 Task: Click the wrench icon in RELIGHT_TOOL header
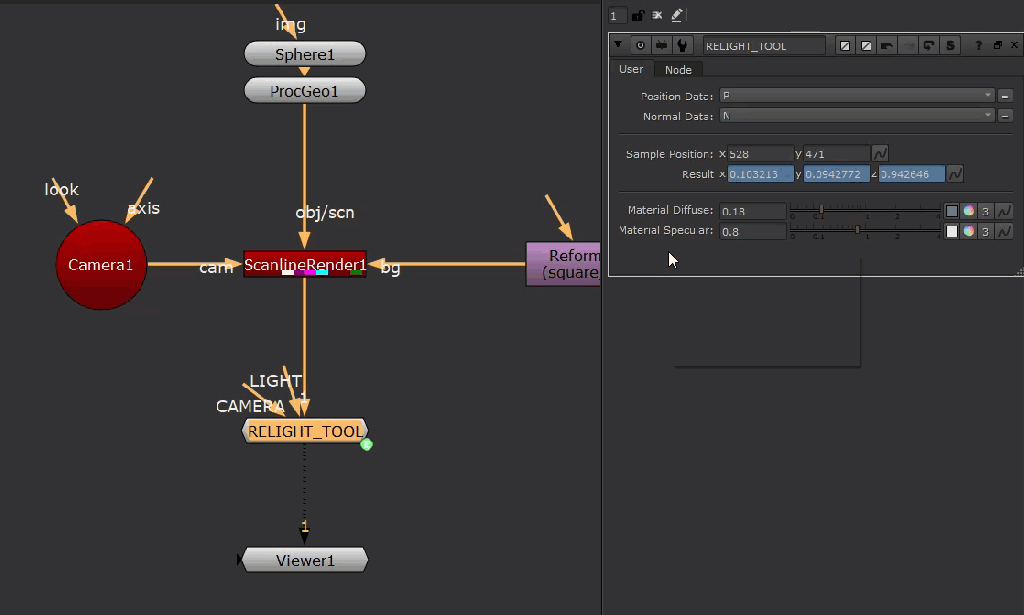[x=682, y=45]
